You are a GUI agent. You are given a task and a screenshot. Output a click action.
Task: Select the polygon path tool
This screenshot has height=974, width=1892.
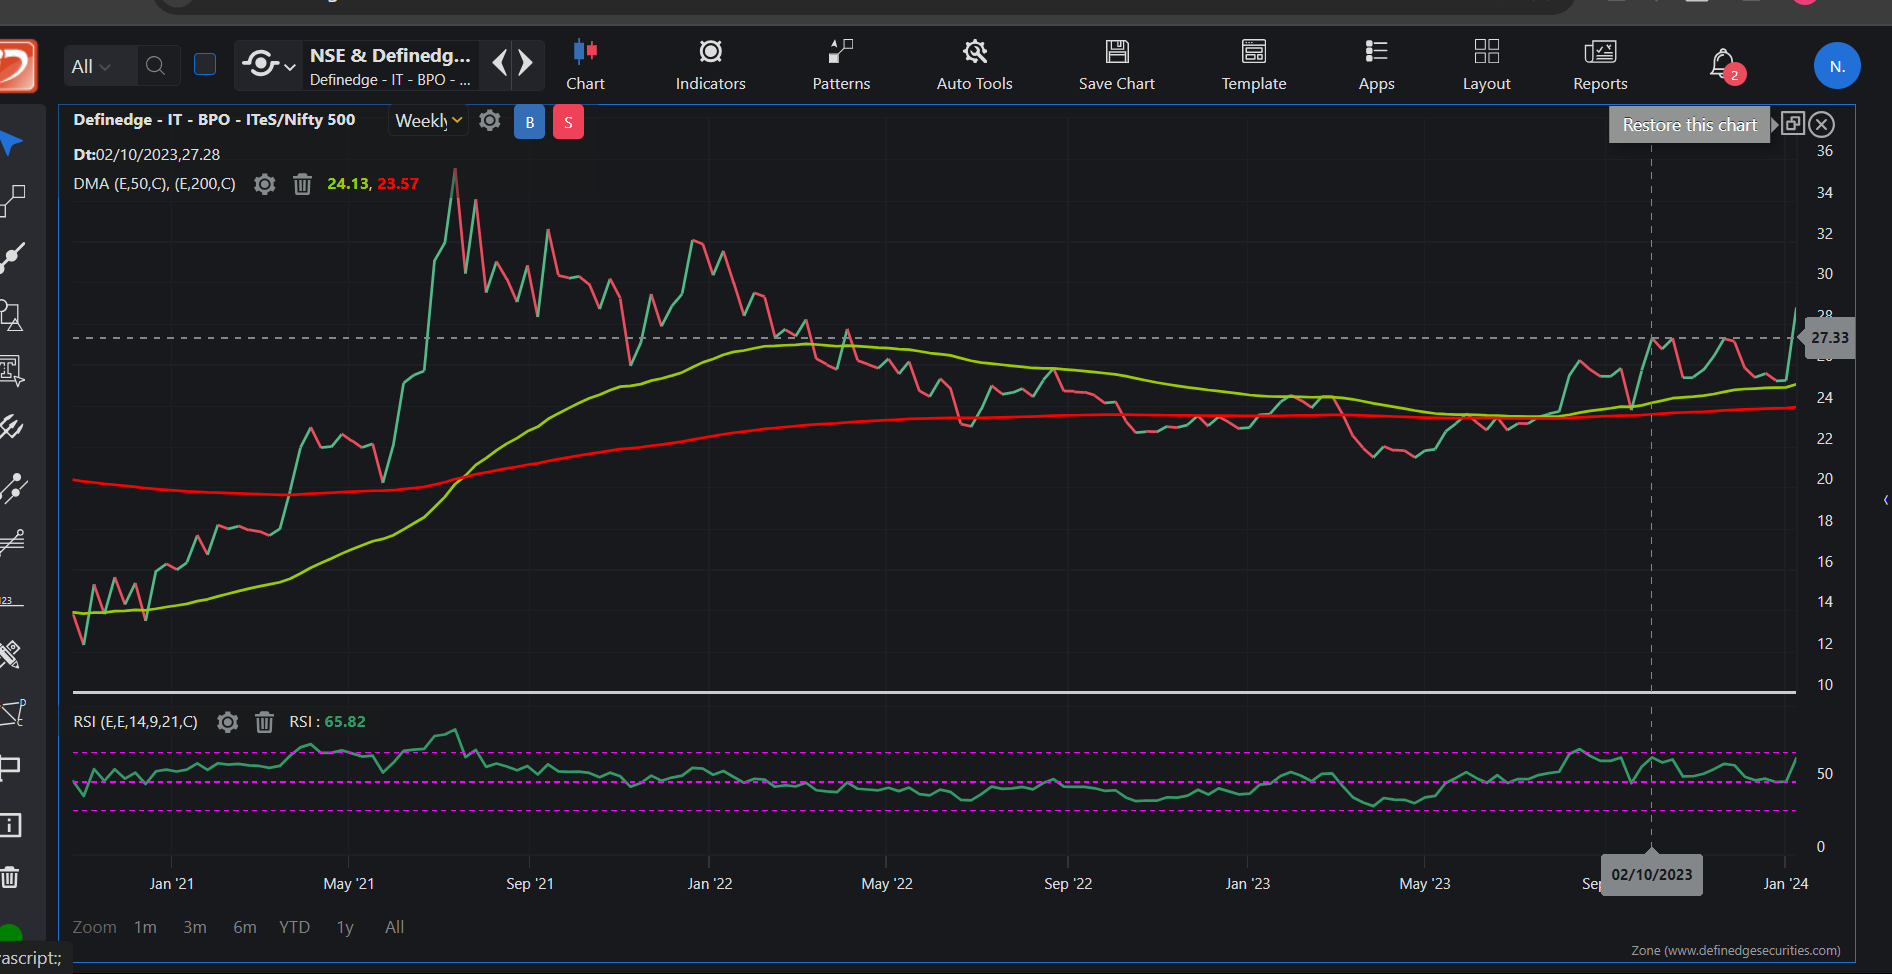[x=12, y=712]
